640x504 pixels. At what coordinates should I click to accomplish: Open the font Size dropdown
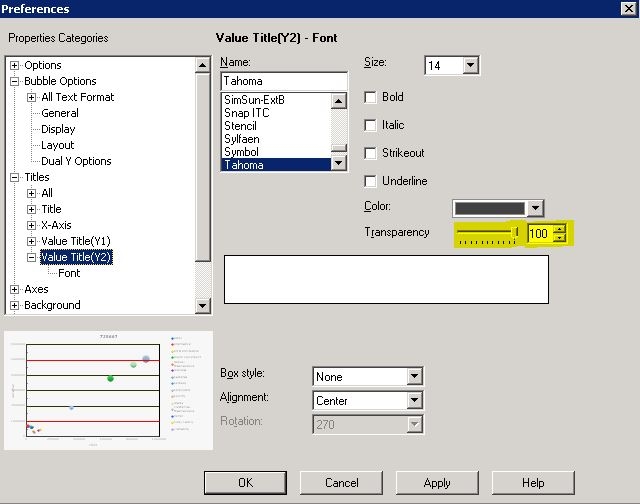471,66
